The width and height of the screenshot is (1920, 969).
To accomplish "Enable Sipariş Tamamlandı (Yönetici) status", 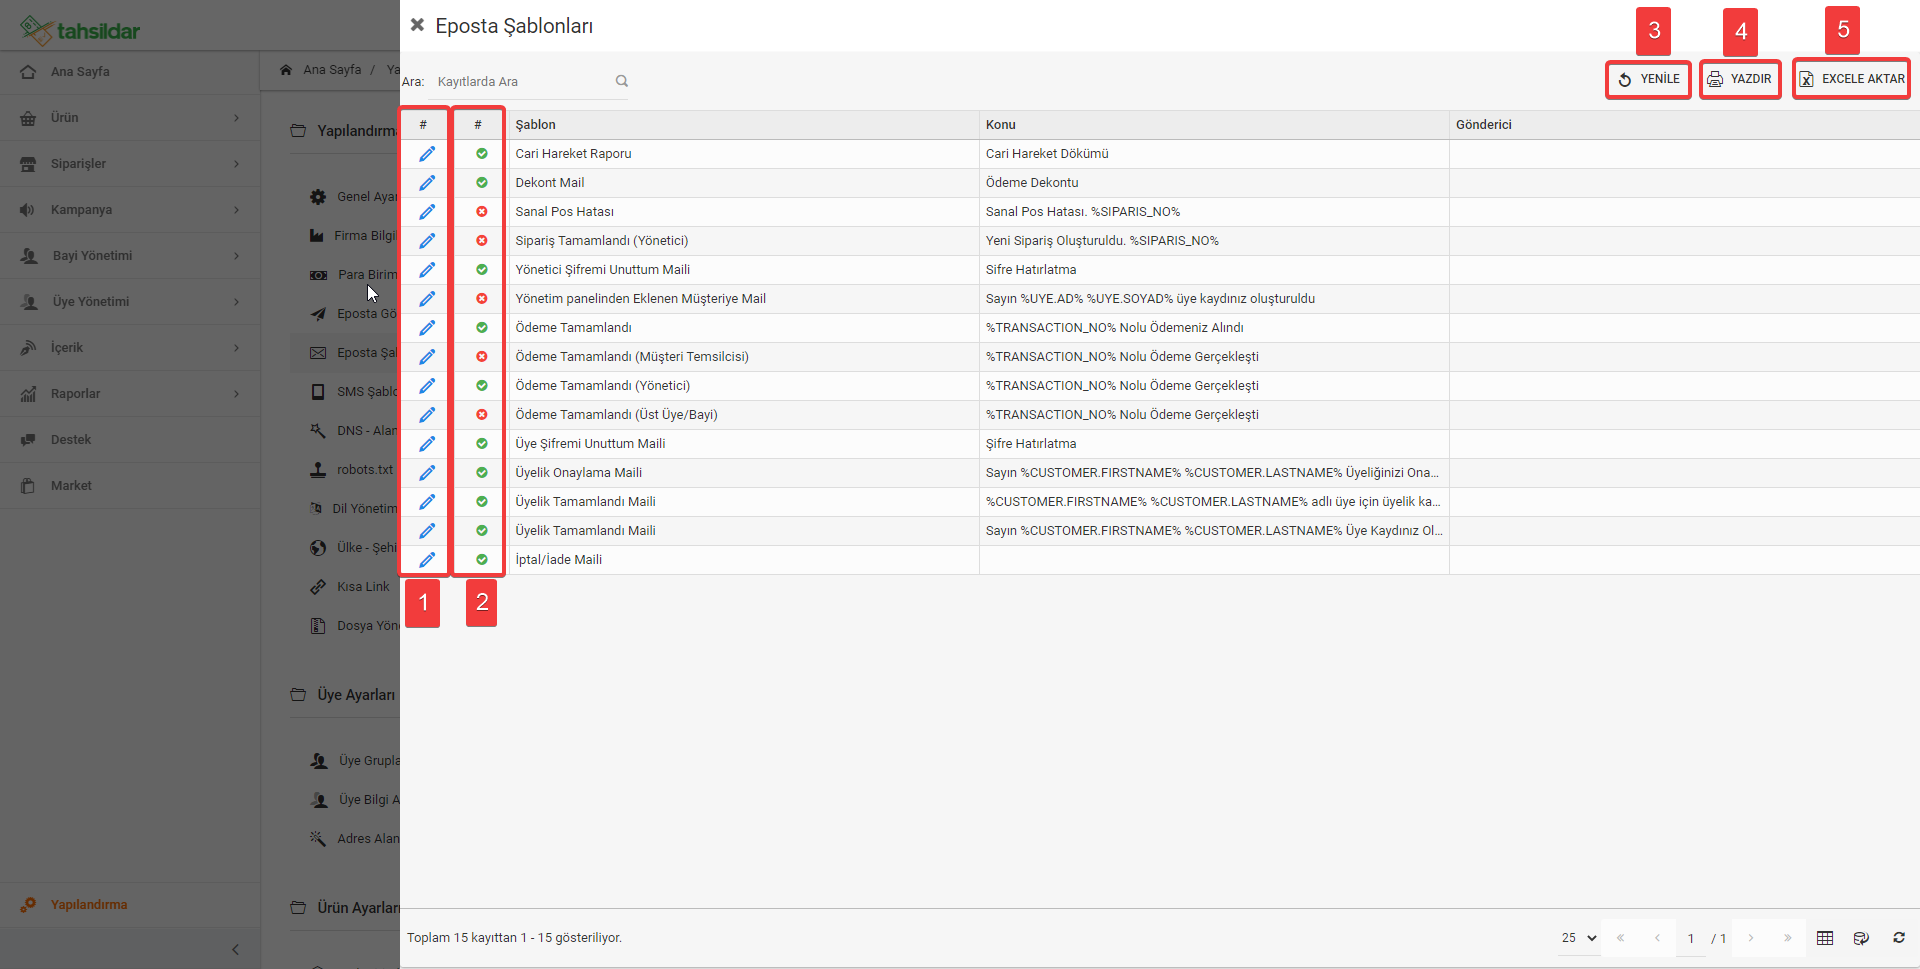I will (482, 241).
